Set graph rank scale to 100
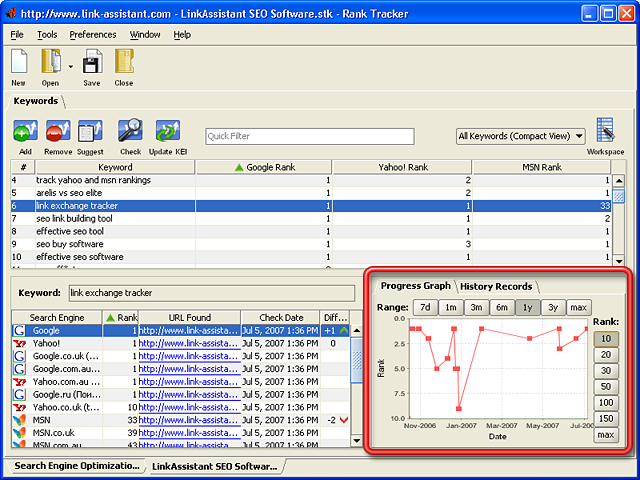Image resolution: width=640 pixels, height=480 pixels. coord(606,403)
